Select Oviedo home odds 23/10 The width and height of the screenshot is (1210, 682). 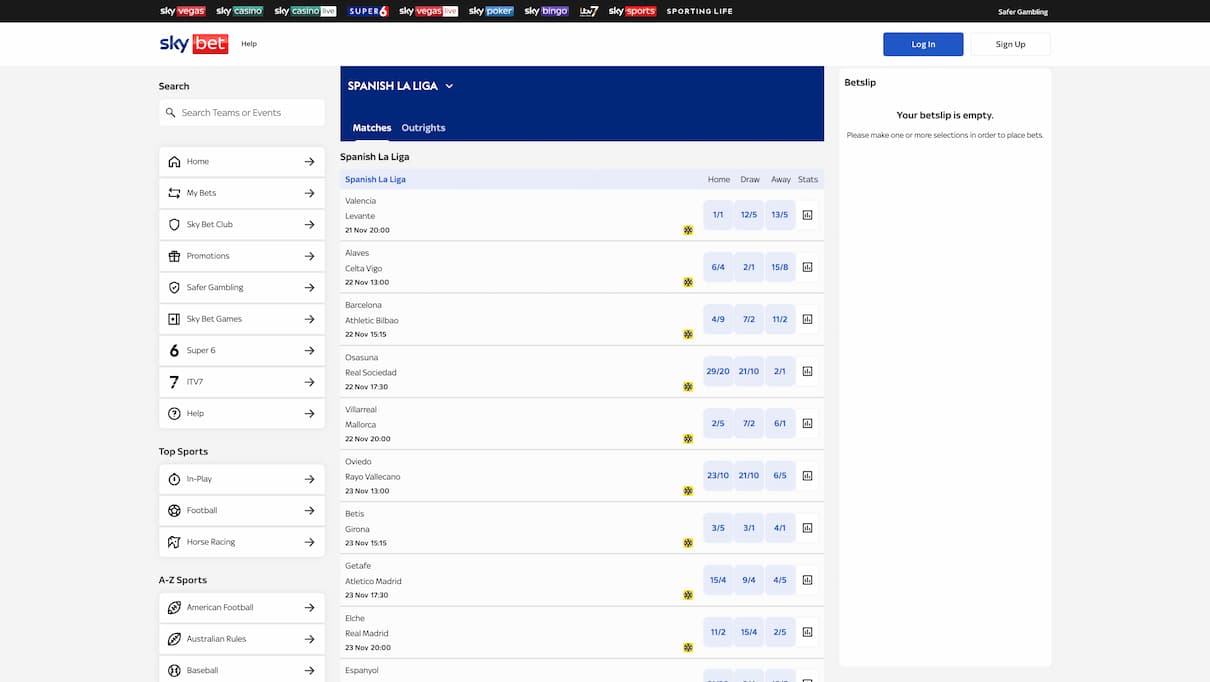point(718,475)
